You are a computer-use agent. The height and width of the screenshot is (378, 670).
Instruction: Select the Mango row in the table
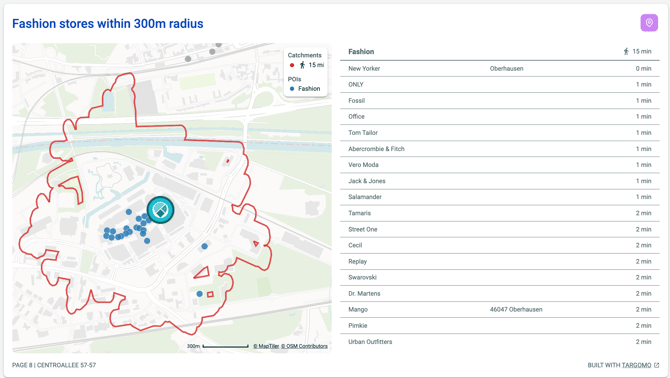coord(500,309)
